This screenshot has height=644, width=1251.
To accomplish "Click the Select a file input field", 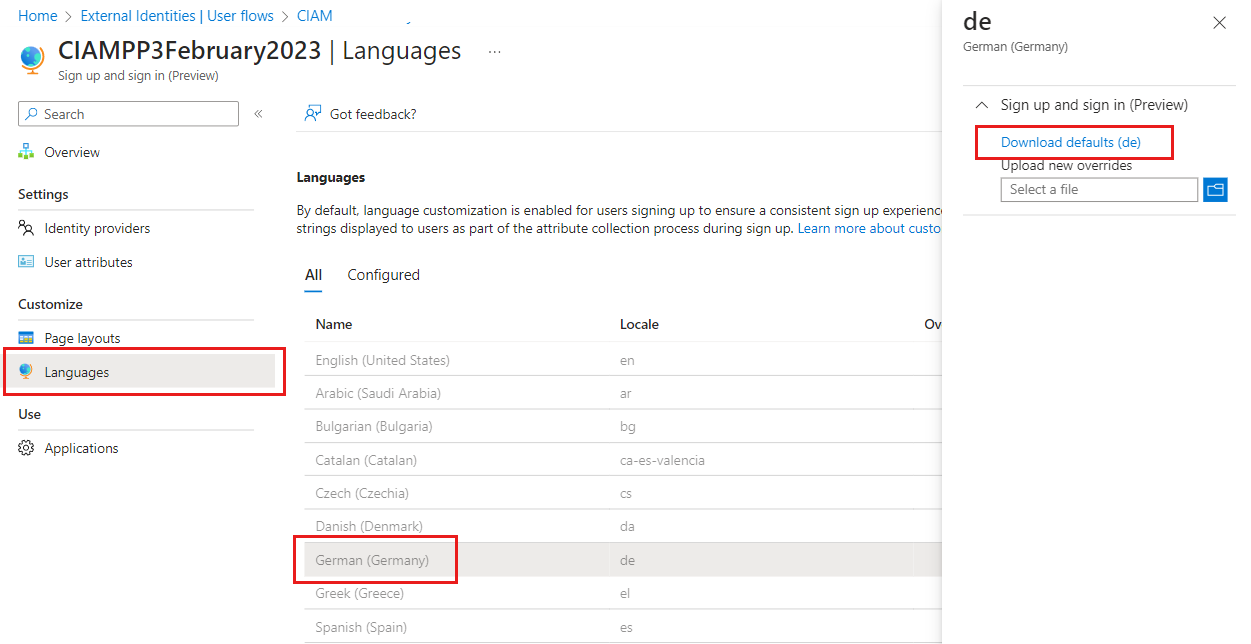I will pyautogui.click(x=1099, y=189).
